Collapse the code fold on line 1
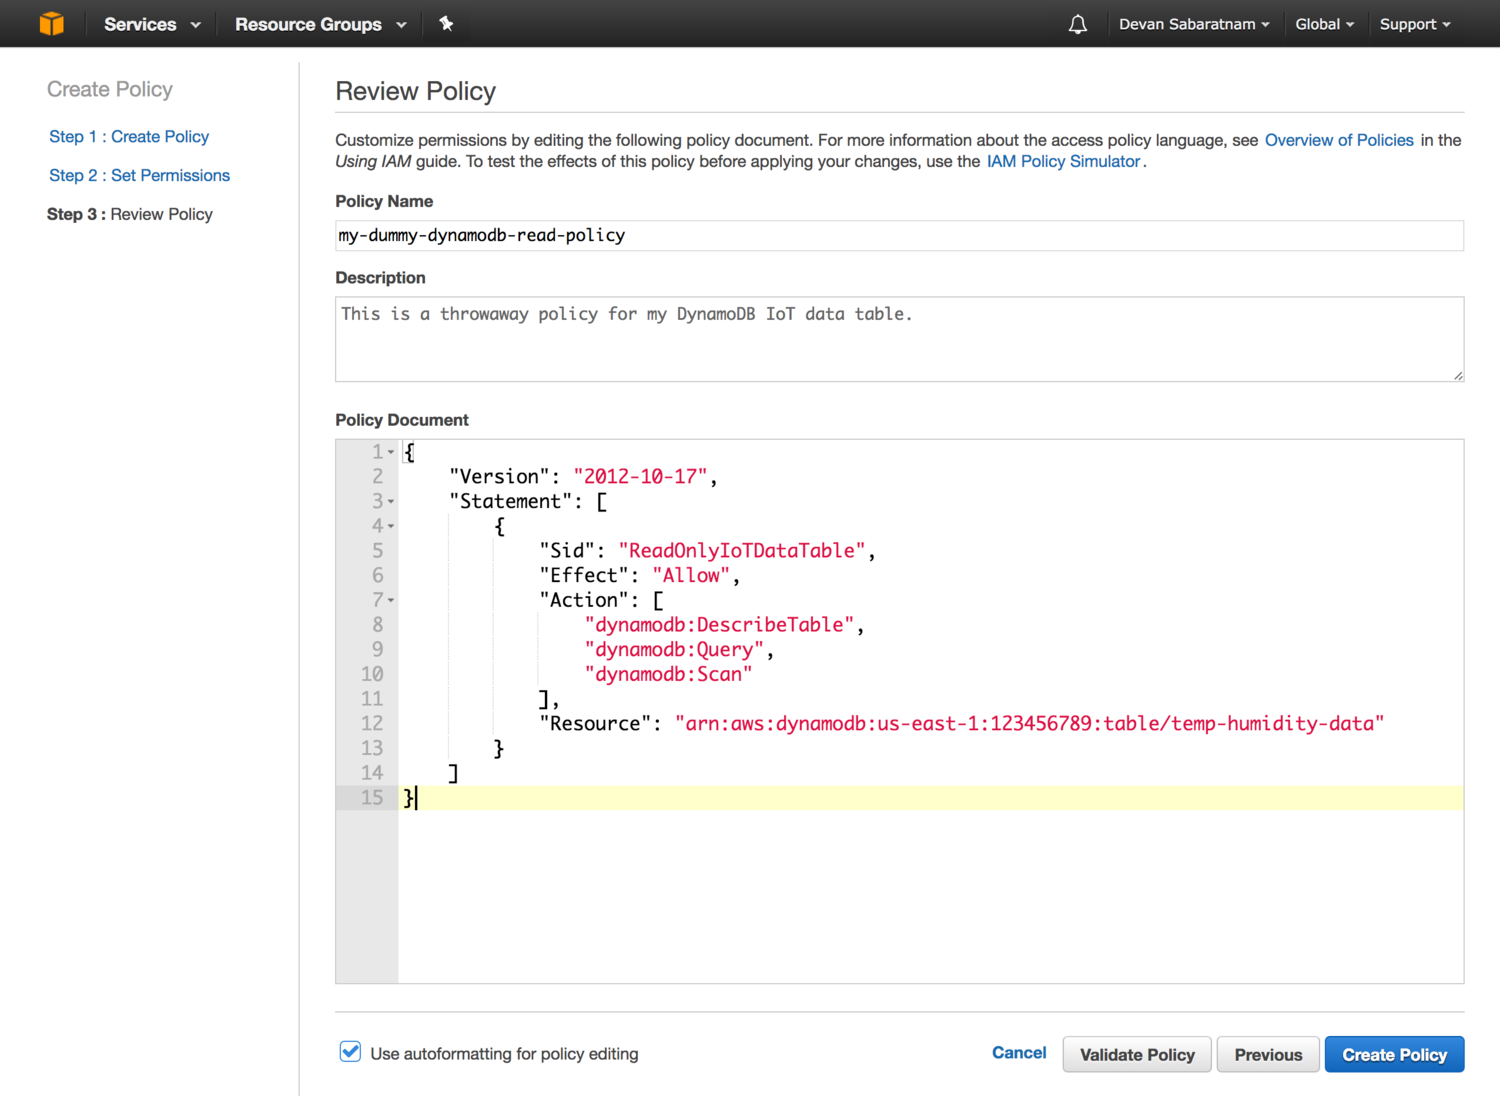1500x1096 pixels. tap(391, 452)
